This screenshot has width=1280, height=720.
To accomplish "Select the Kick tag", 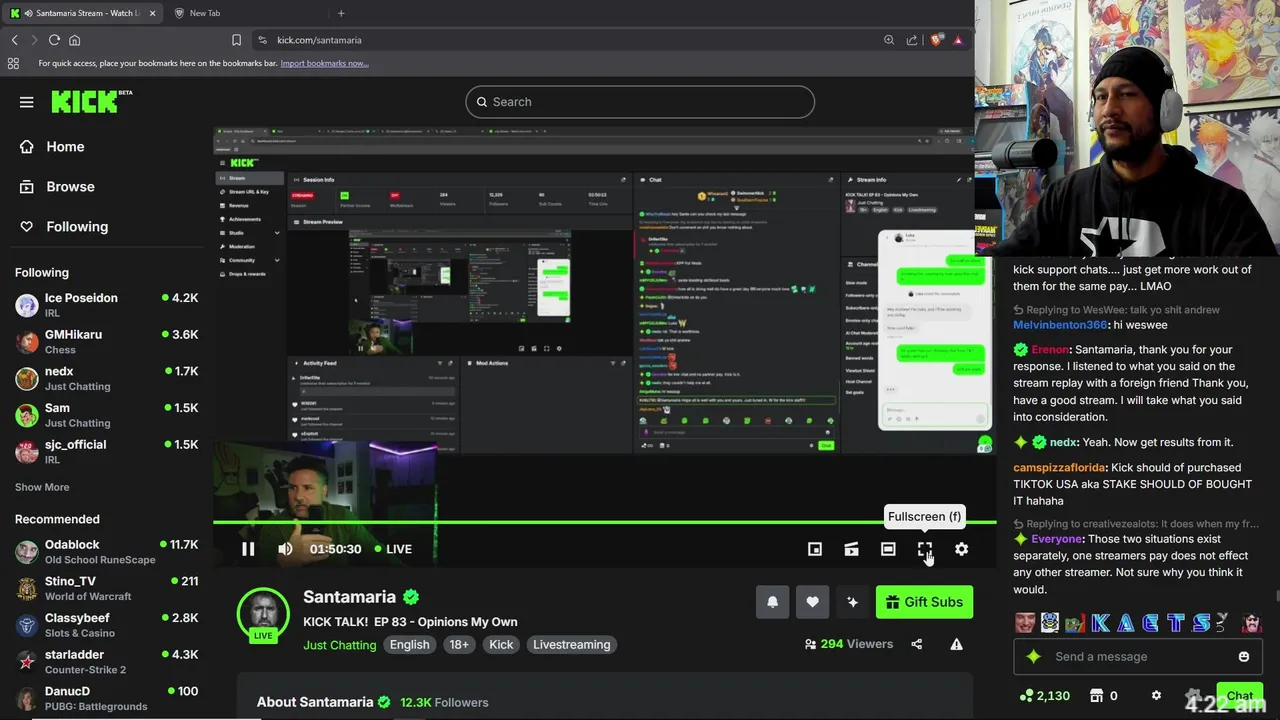I will click(501, 645).
